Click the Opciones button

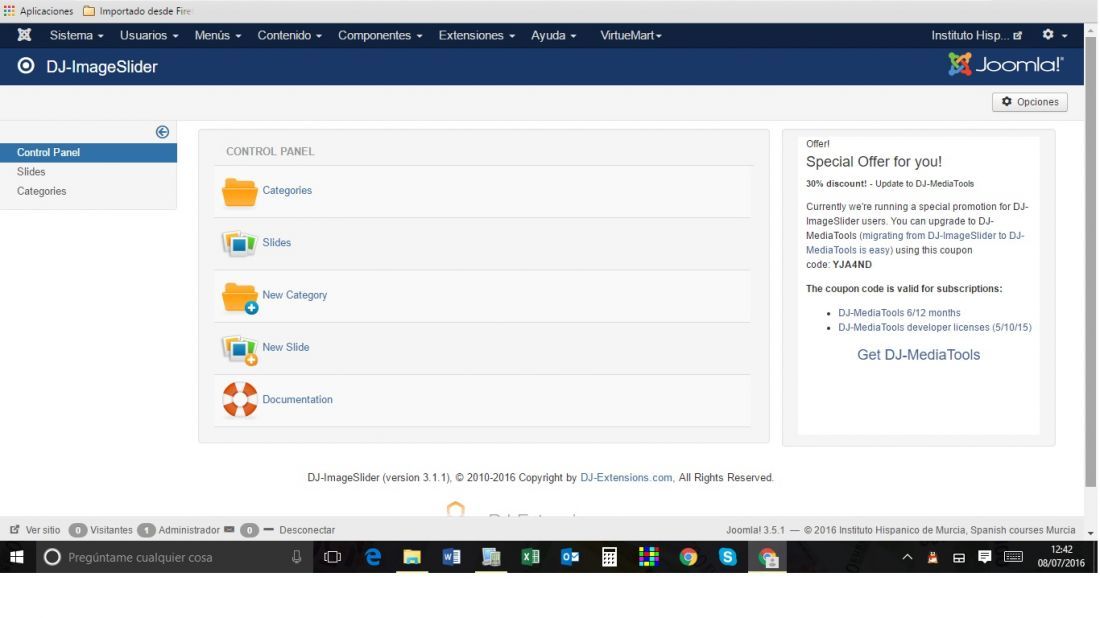click(1029, 102)
